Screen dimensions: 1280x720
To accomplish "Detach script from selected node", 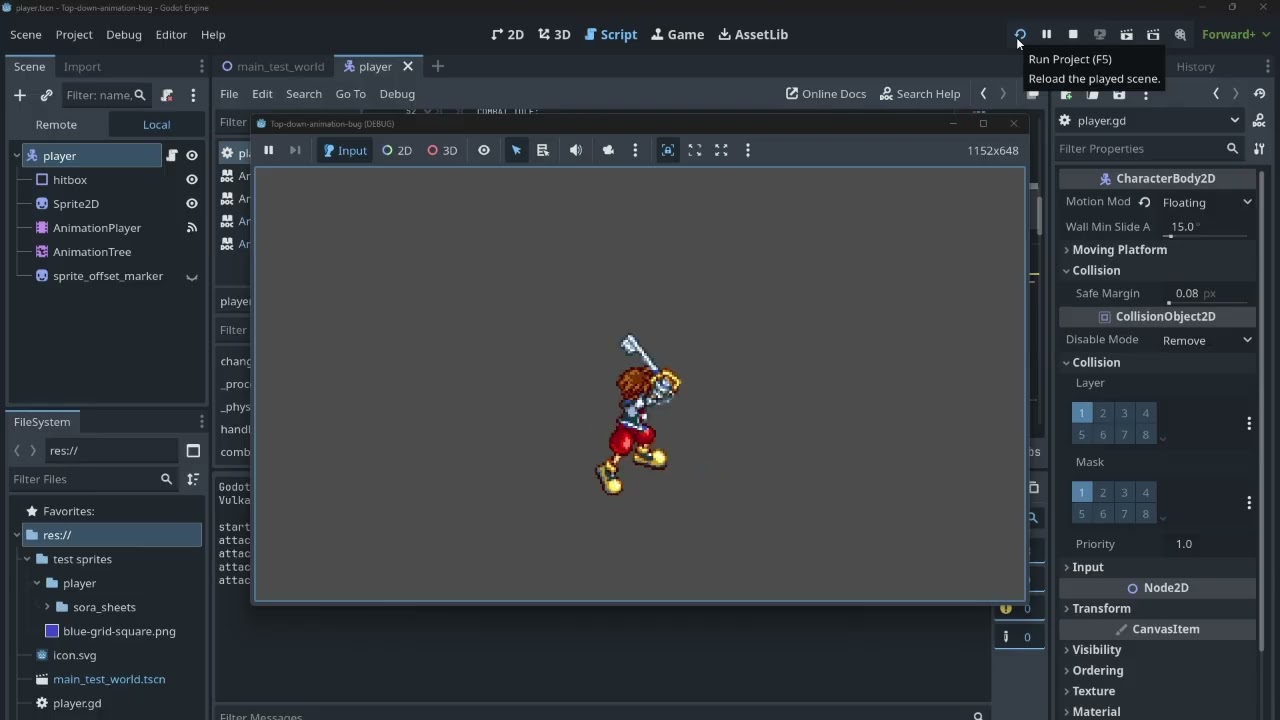I will [x=167, y=95].
